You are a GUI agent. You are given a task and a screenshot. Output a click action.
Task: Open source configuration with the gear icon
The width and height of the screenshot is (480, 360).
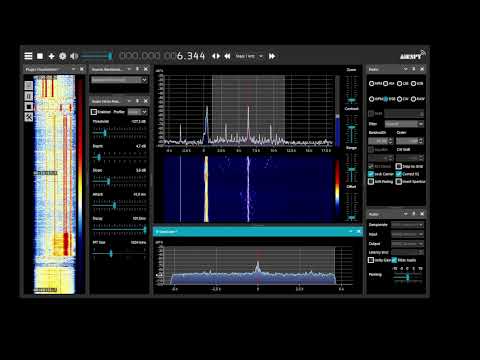(x=62, y=56)
